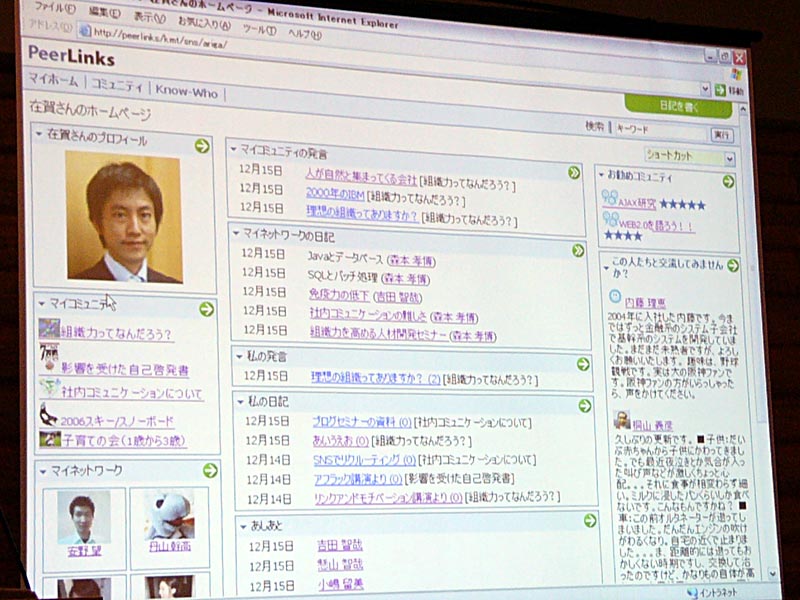This screenshot has height=600, width=800.
Task: Open the 編集 menu
Action: pos(104,12)
